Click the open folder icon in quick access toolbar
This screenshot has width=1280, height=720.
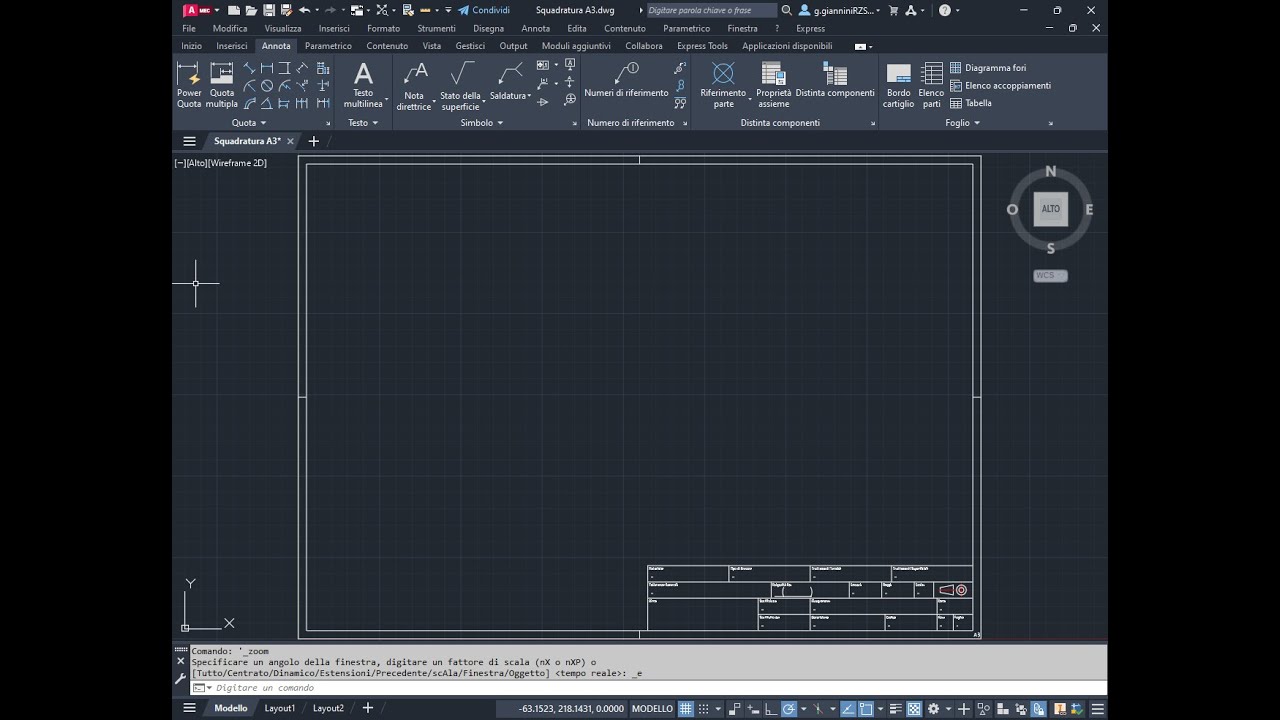point(250,10)
